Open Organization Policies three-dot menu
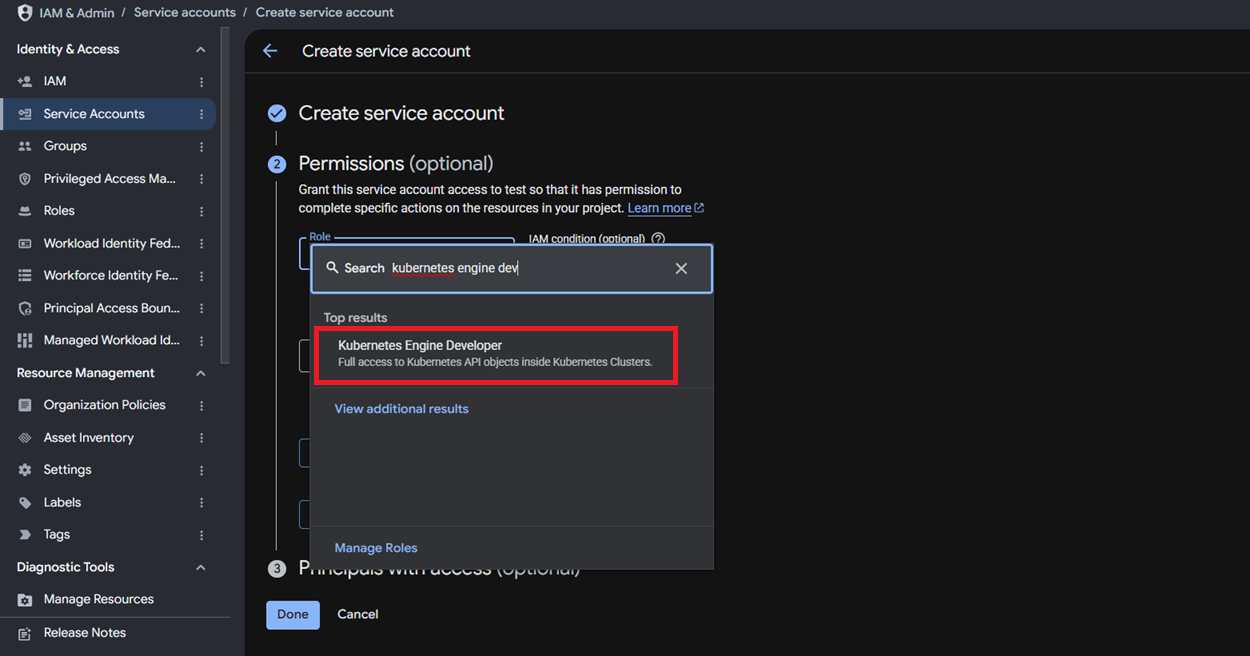Viewport: 1250px width, 656px height. pyautogui.click(x=201, y=406)
